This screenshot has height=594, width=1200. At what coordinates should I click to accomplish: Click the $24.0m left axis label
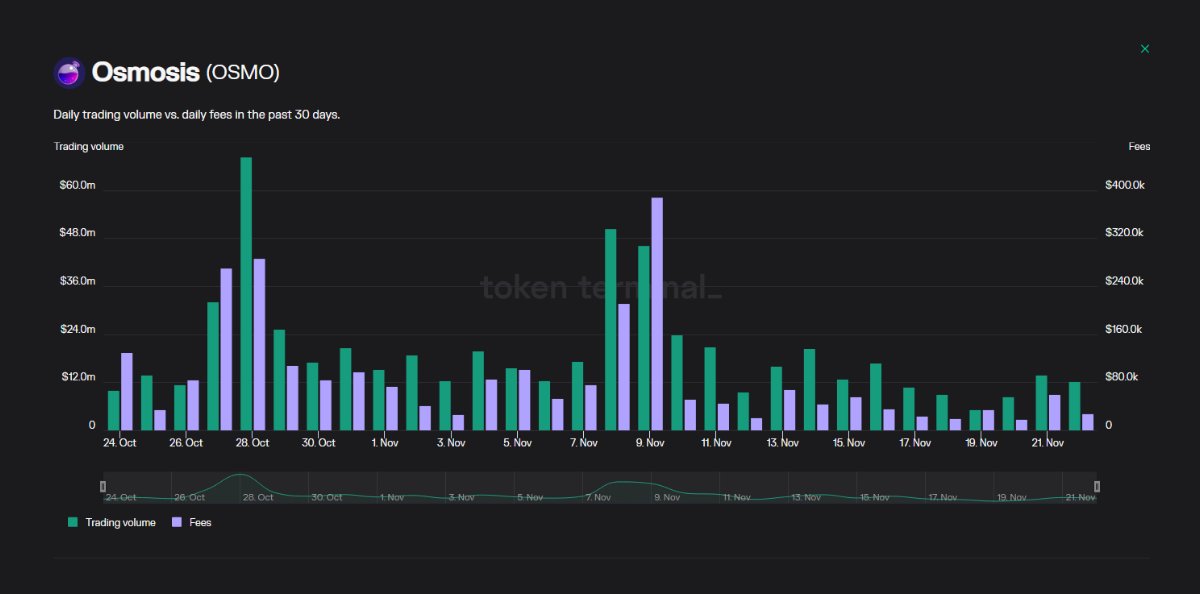point(77,329)
